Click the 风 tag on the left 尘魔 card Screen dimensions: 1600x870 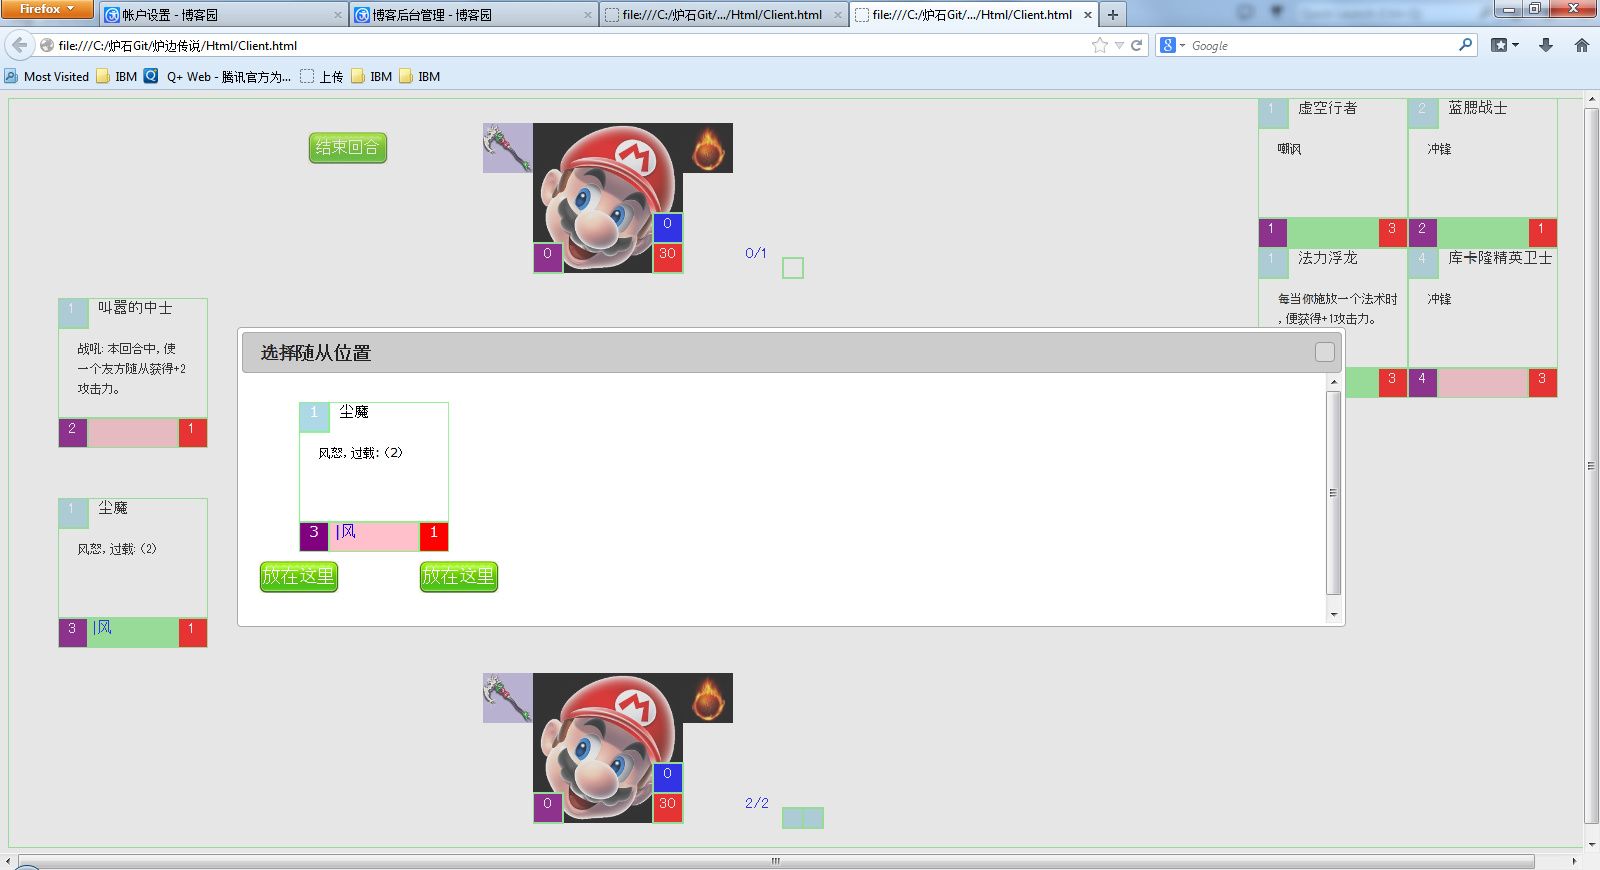(x=102, y=628)
